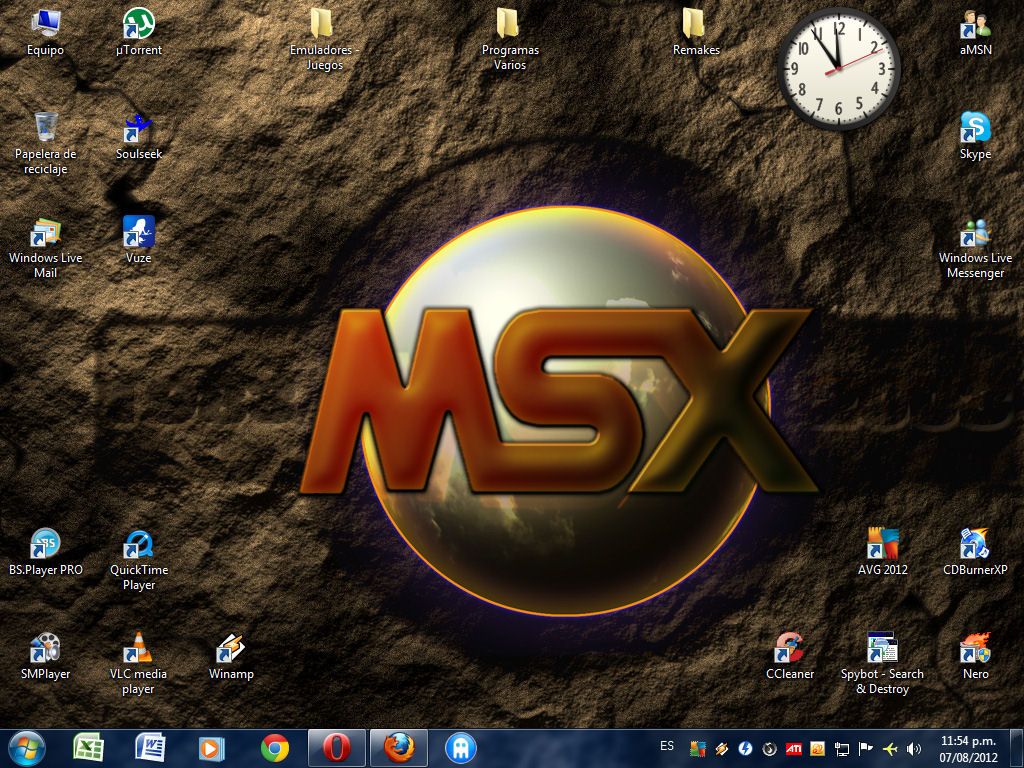The image size is (1024, 768).
Task: Launch Google Chrome from the taskbar
Action: (275, 748)
